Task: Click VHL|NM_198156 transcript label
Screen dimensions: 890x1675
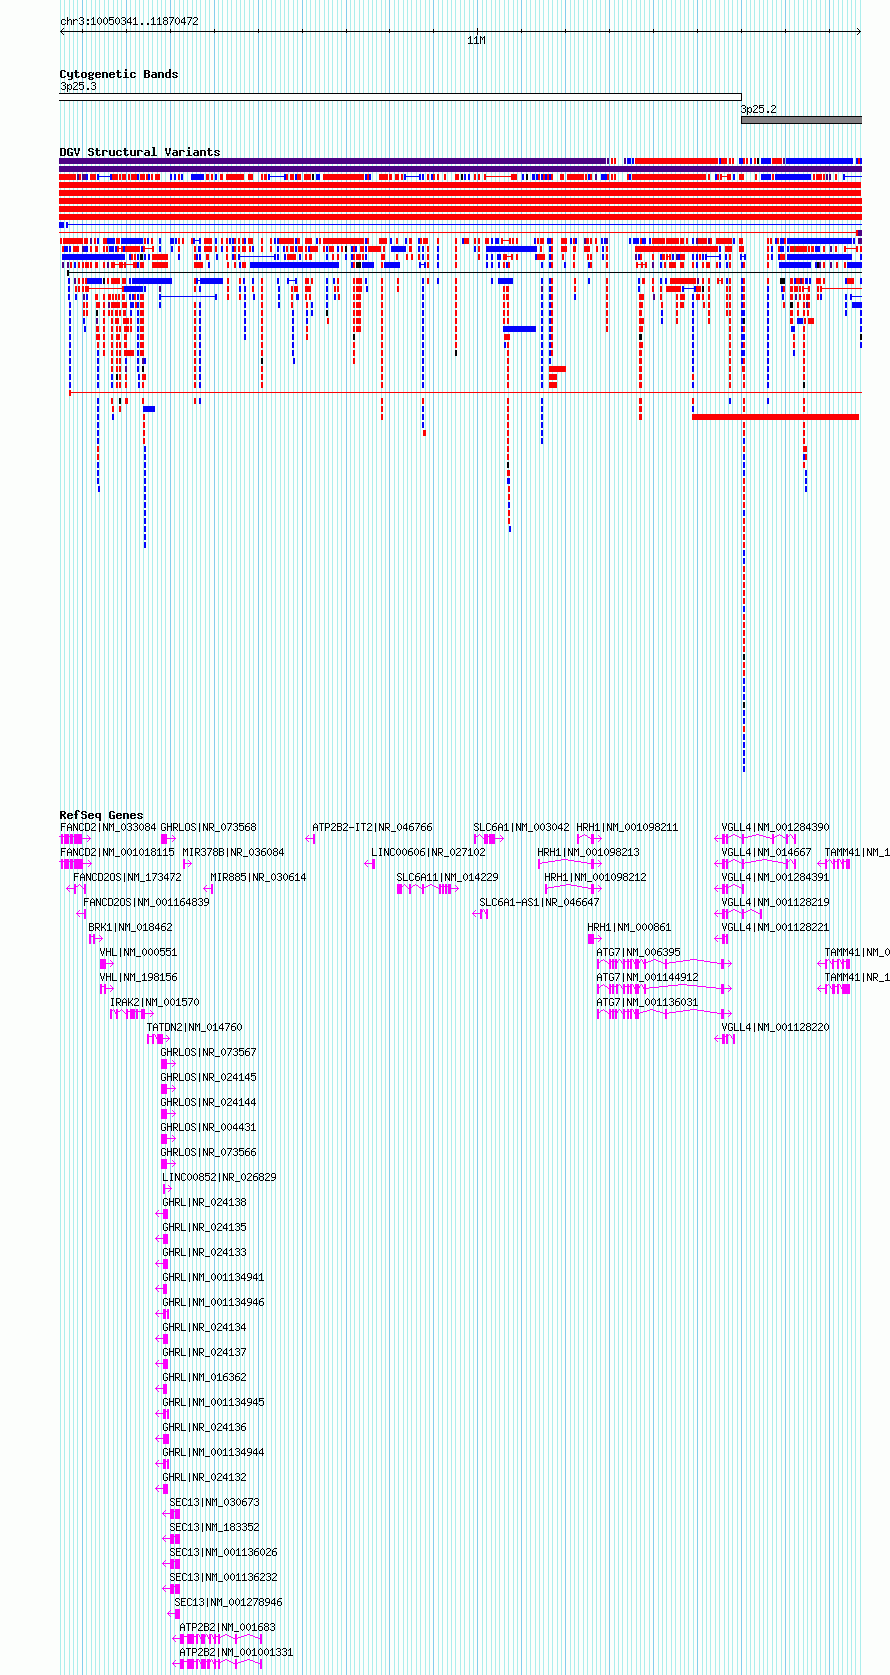Action: tap(139, 977)
